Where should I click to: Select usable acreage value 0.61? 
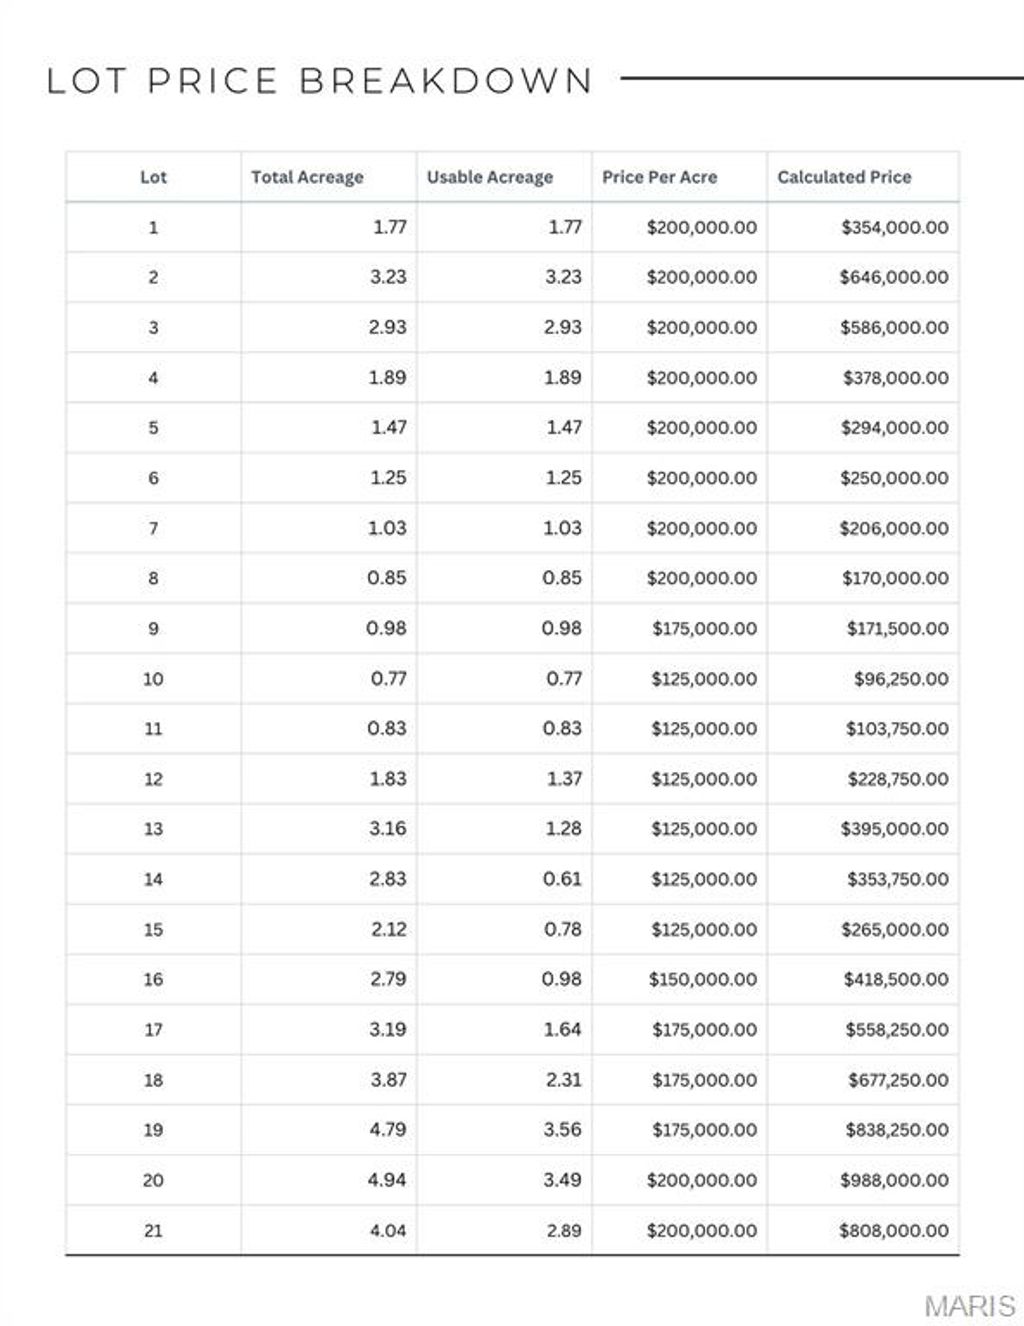[562, 879]
